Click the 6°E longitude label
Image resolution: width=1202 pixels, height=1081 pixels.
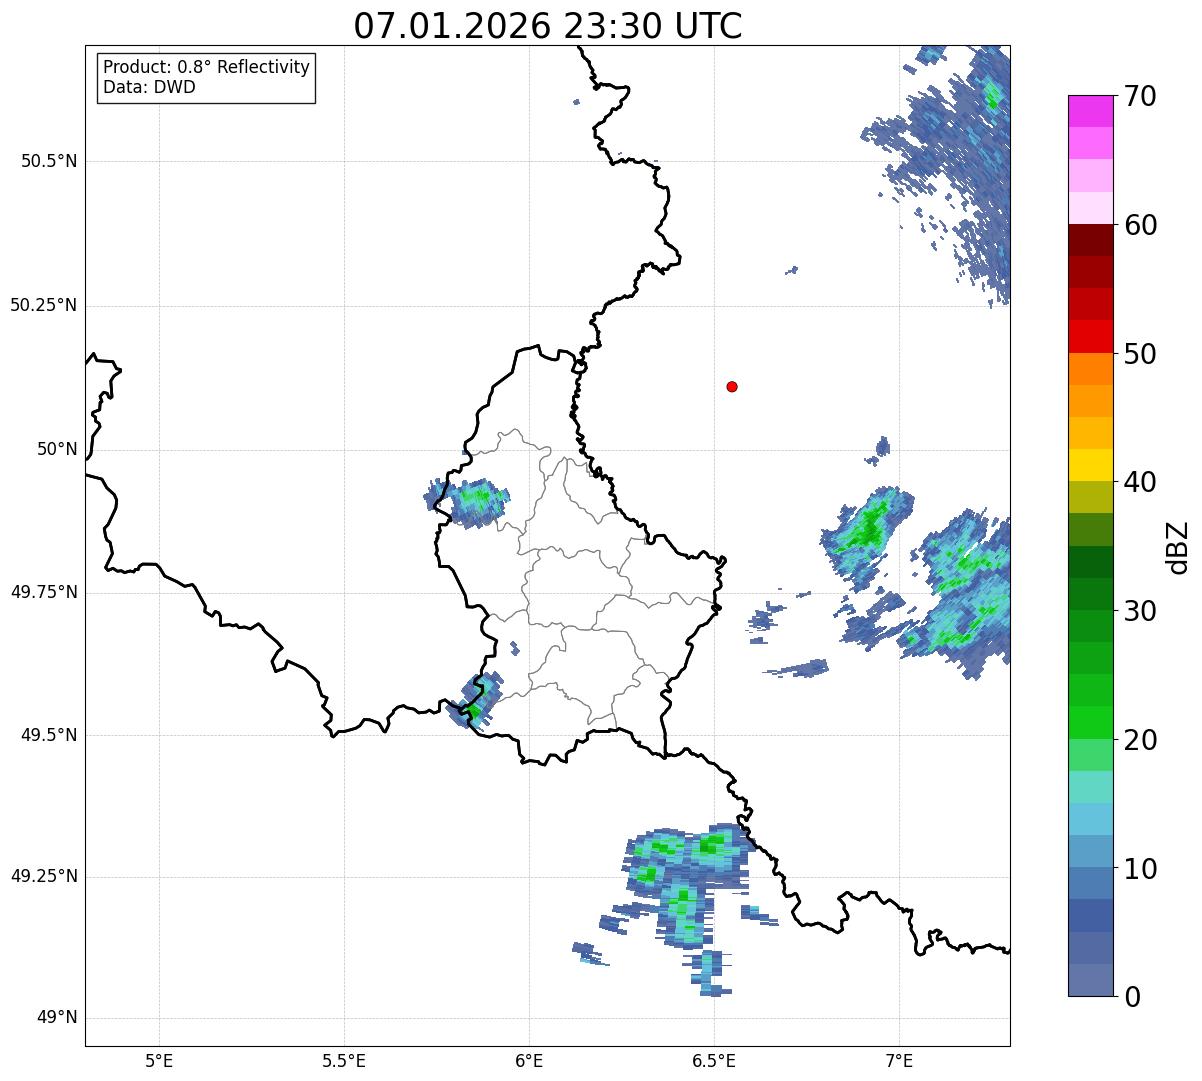click(x=529, y=1061)
